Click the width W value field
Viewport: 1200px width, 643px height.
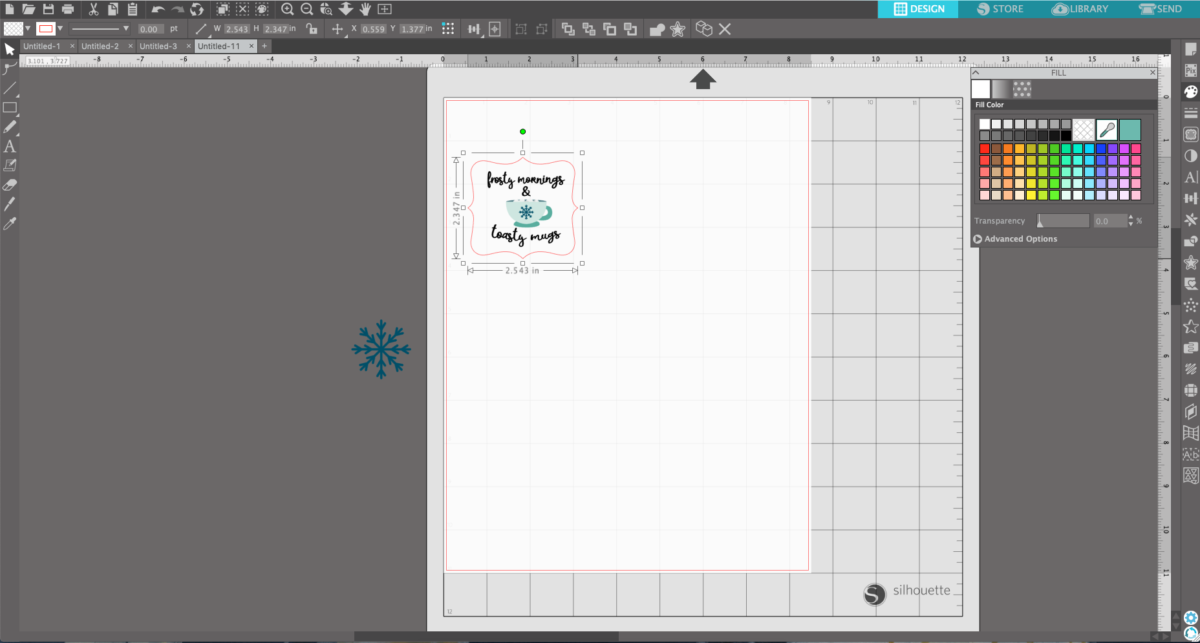[236, 29]
